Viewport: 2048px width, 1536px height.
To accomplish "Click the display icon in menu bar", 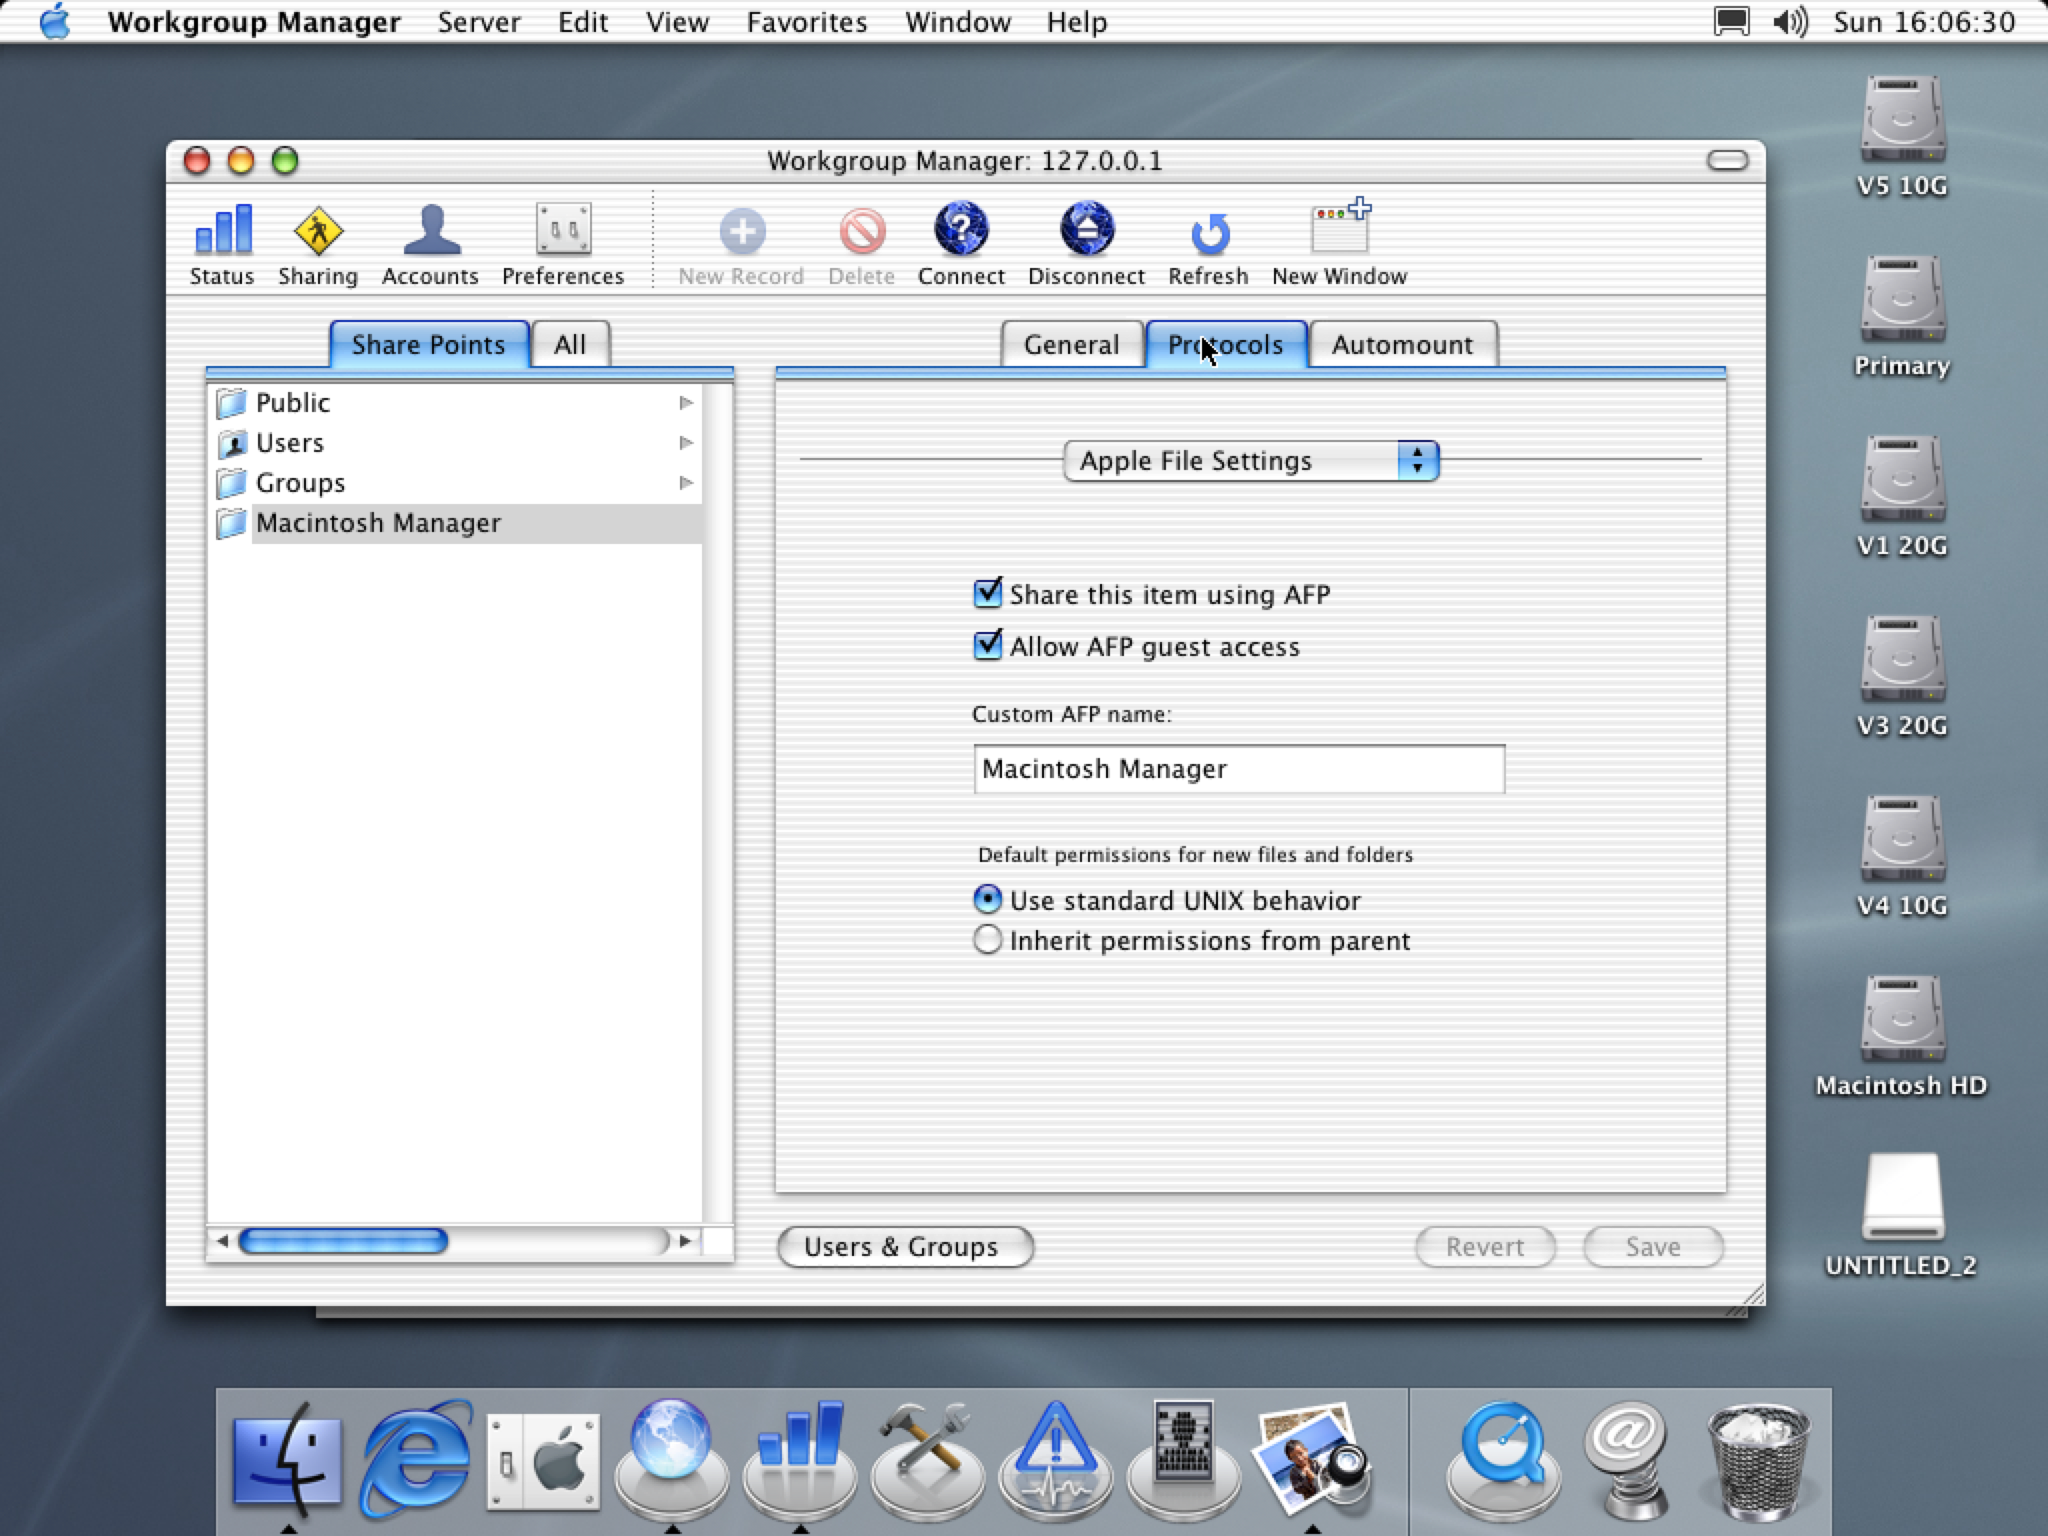I will pos(1732,22).
